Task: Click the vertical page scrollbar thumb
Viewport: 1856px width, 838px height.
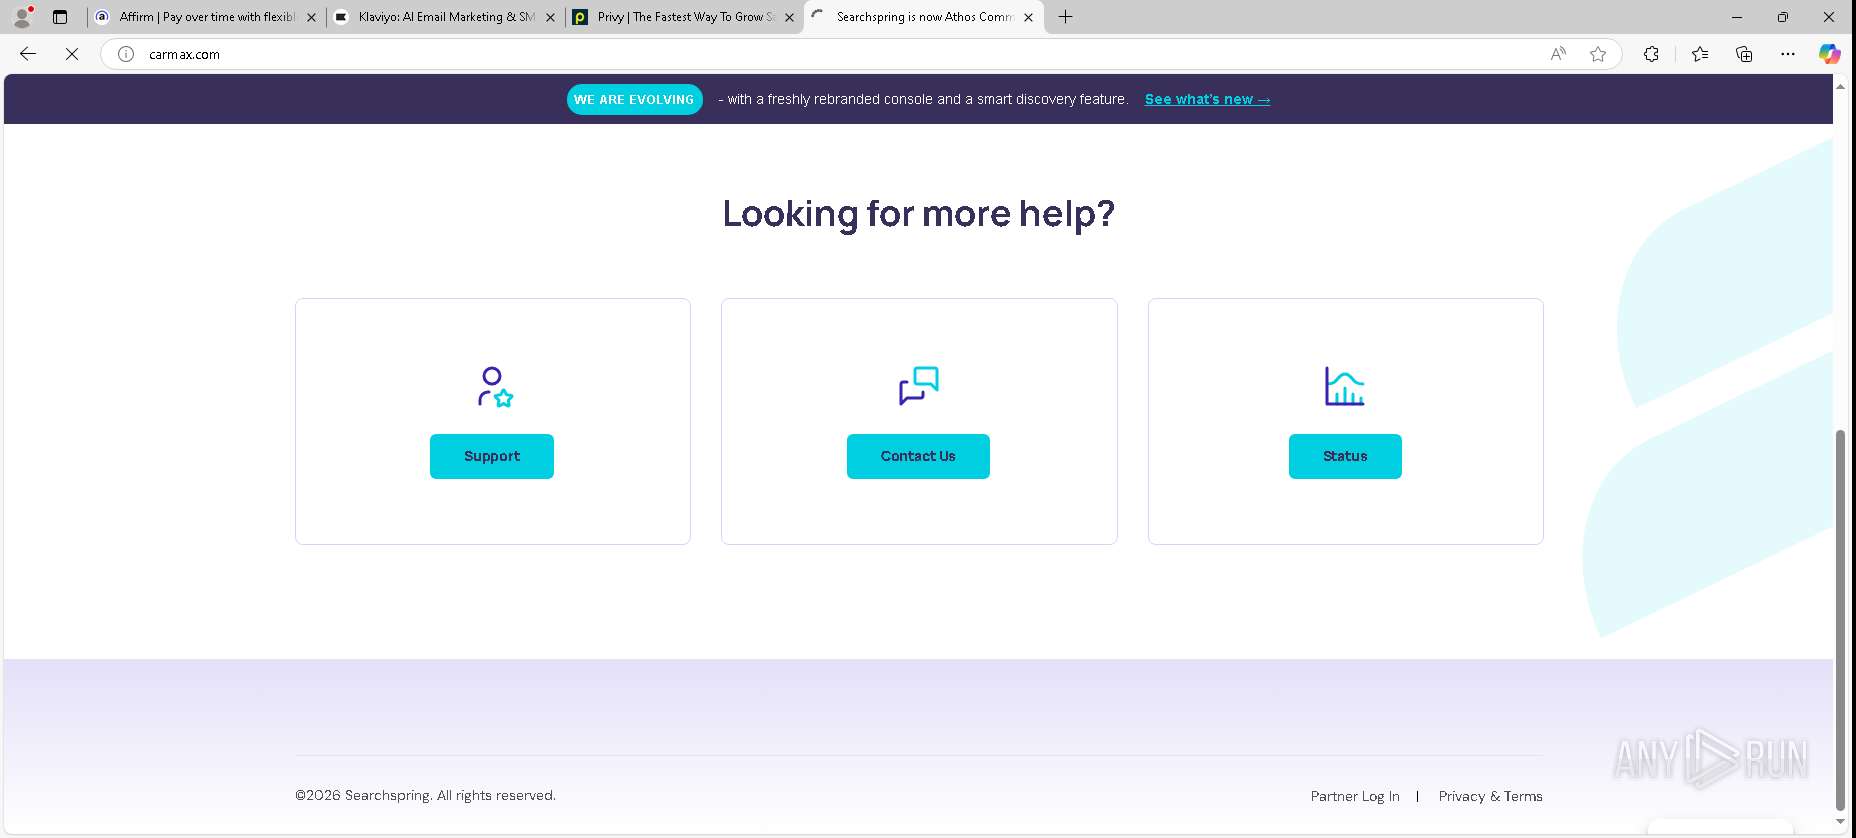Action: 1840,620
